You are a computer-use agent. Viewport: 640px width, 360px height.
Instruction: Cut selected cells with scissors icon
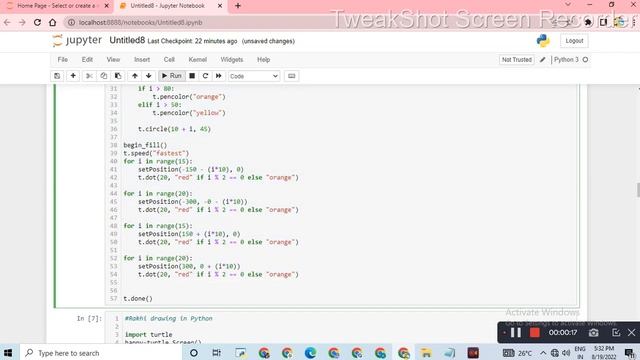tap(89, 76)
